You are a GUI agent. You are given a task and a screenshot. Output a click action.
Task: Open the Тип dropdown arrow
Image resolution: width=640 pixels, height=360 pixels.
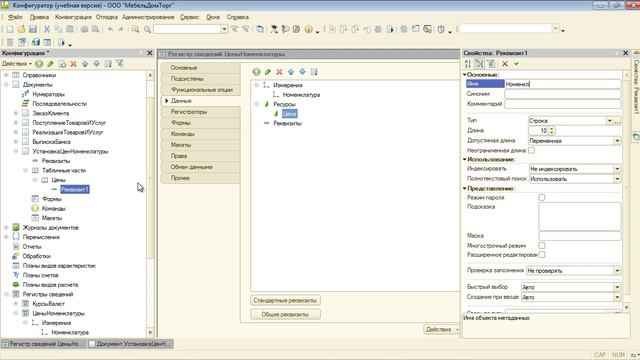[609, 121]
